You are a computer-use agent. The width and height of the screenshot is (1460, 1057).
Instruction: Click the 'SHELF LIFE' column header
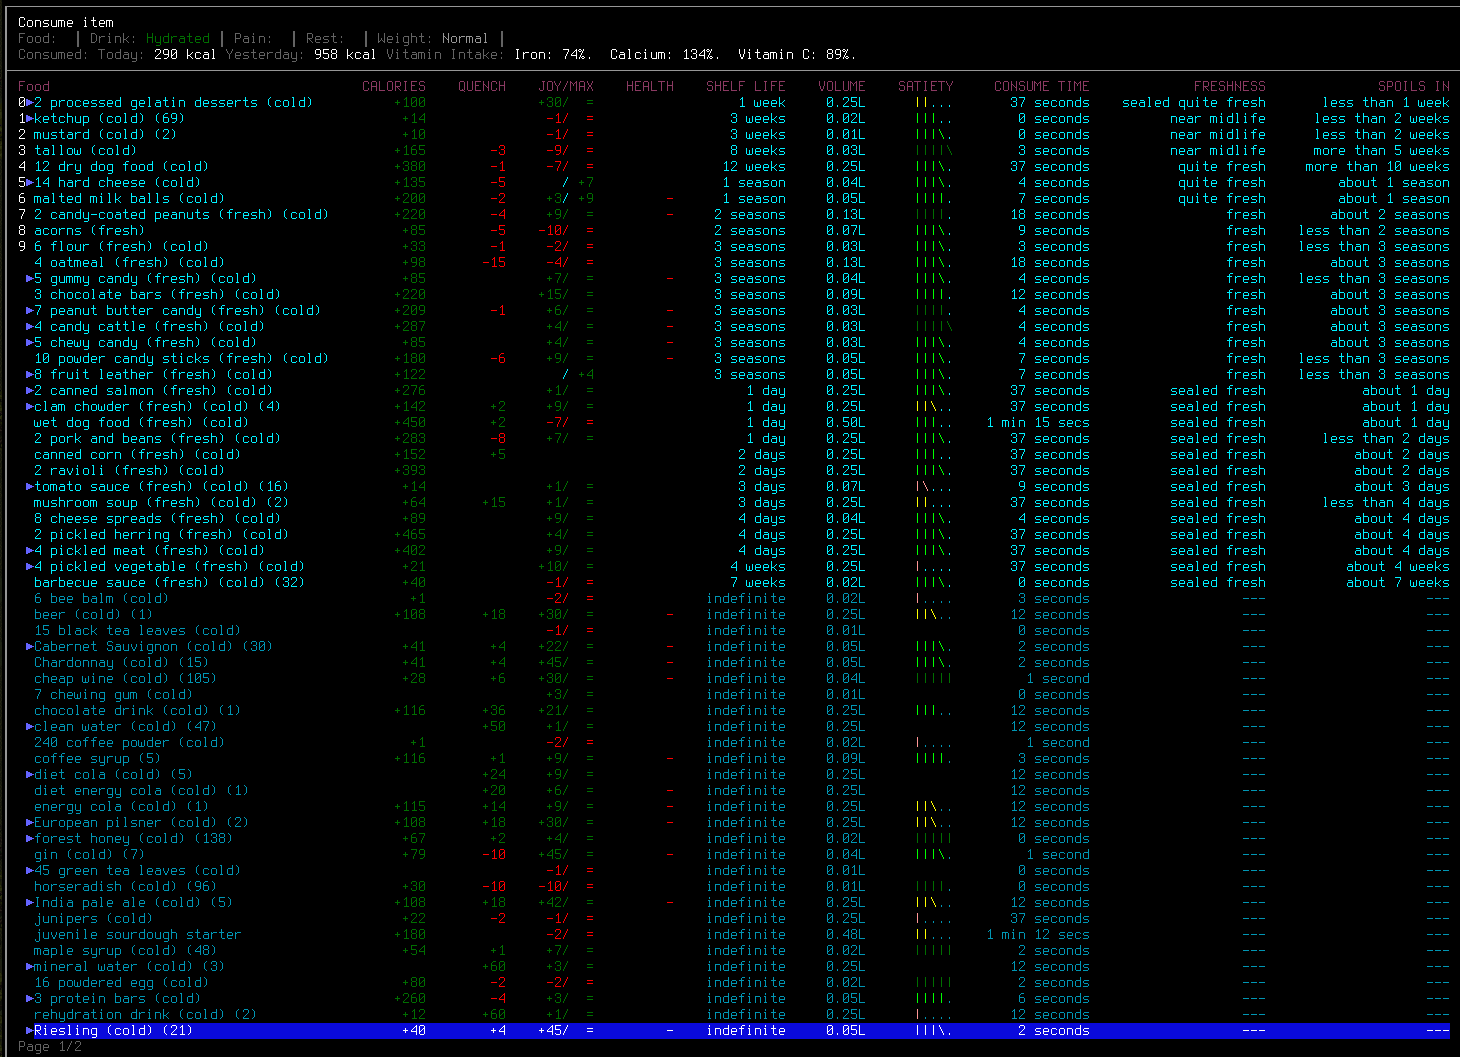click(746, 87)
